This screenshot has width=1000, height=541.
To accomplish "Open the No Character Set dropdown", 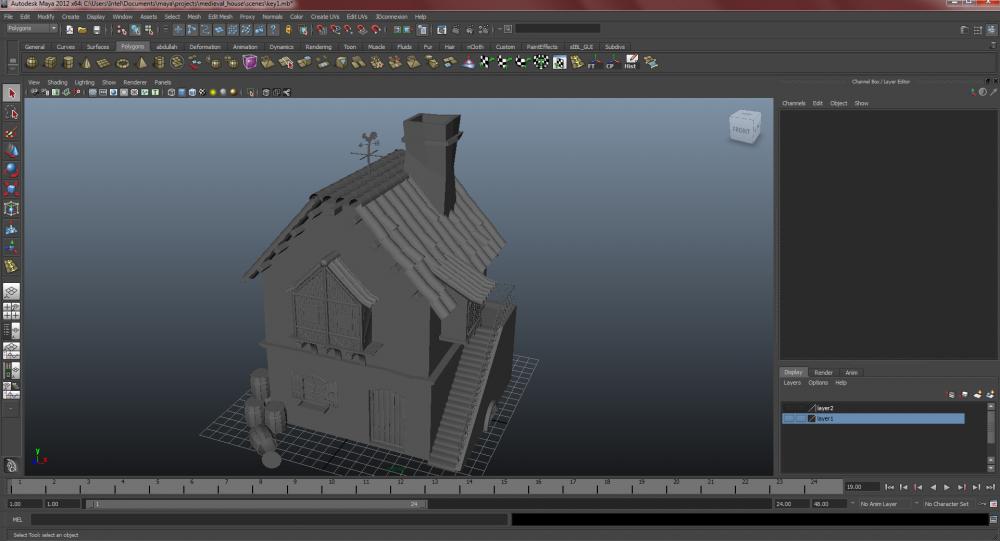I will click(945, 504).
